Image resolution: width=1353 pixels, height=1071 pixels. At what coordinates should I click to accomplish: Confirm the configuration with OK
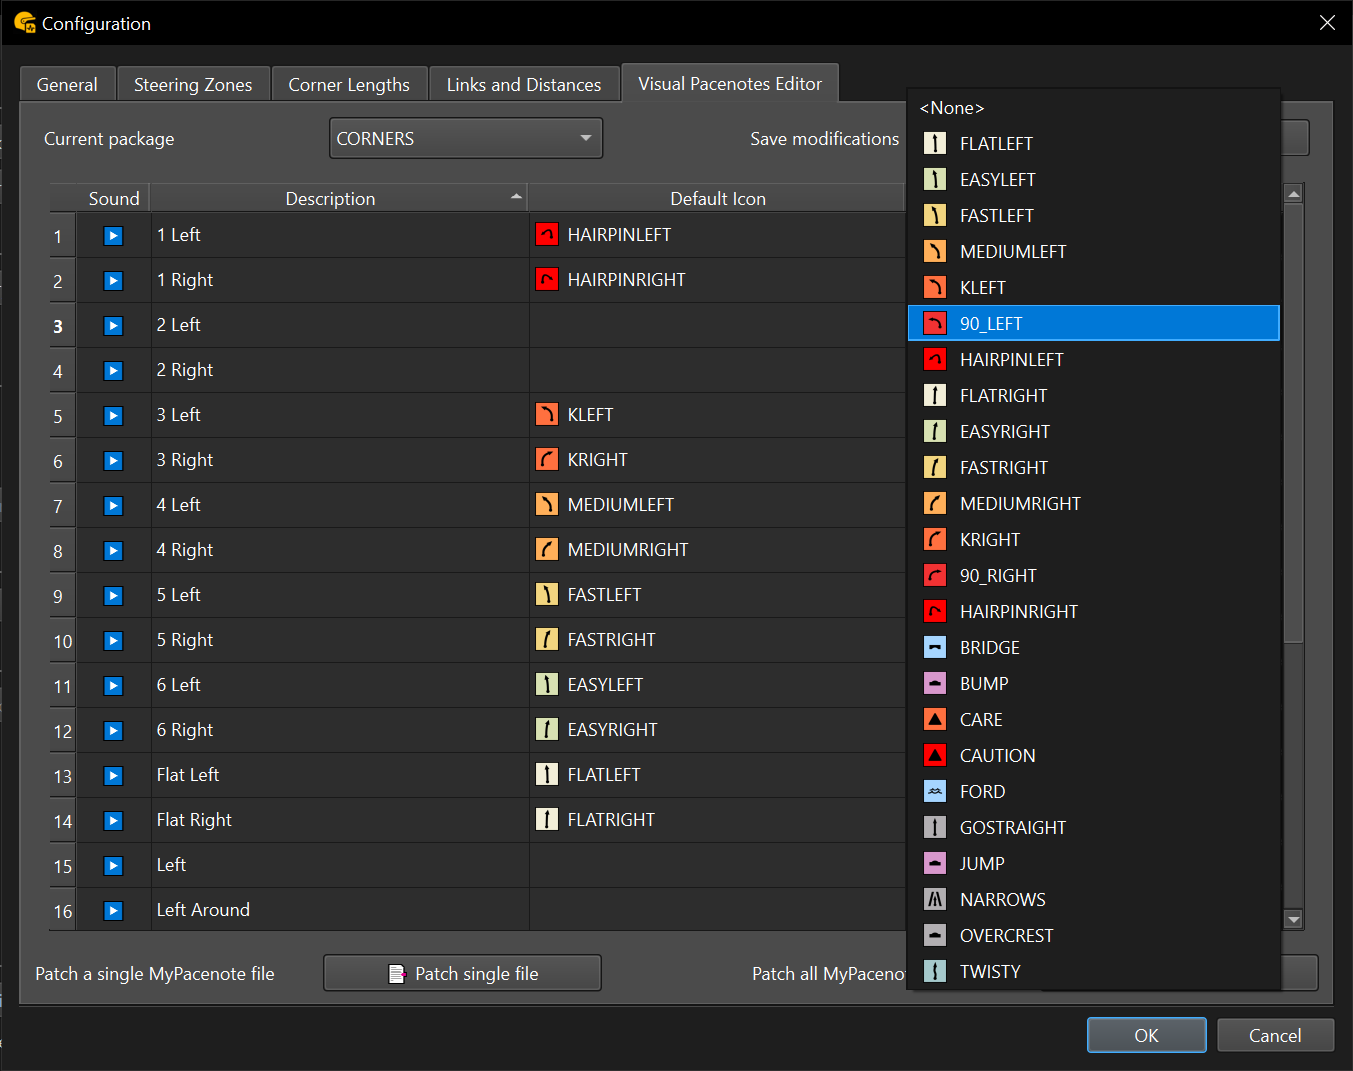tap(1146, 1036)
